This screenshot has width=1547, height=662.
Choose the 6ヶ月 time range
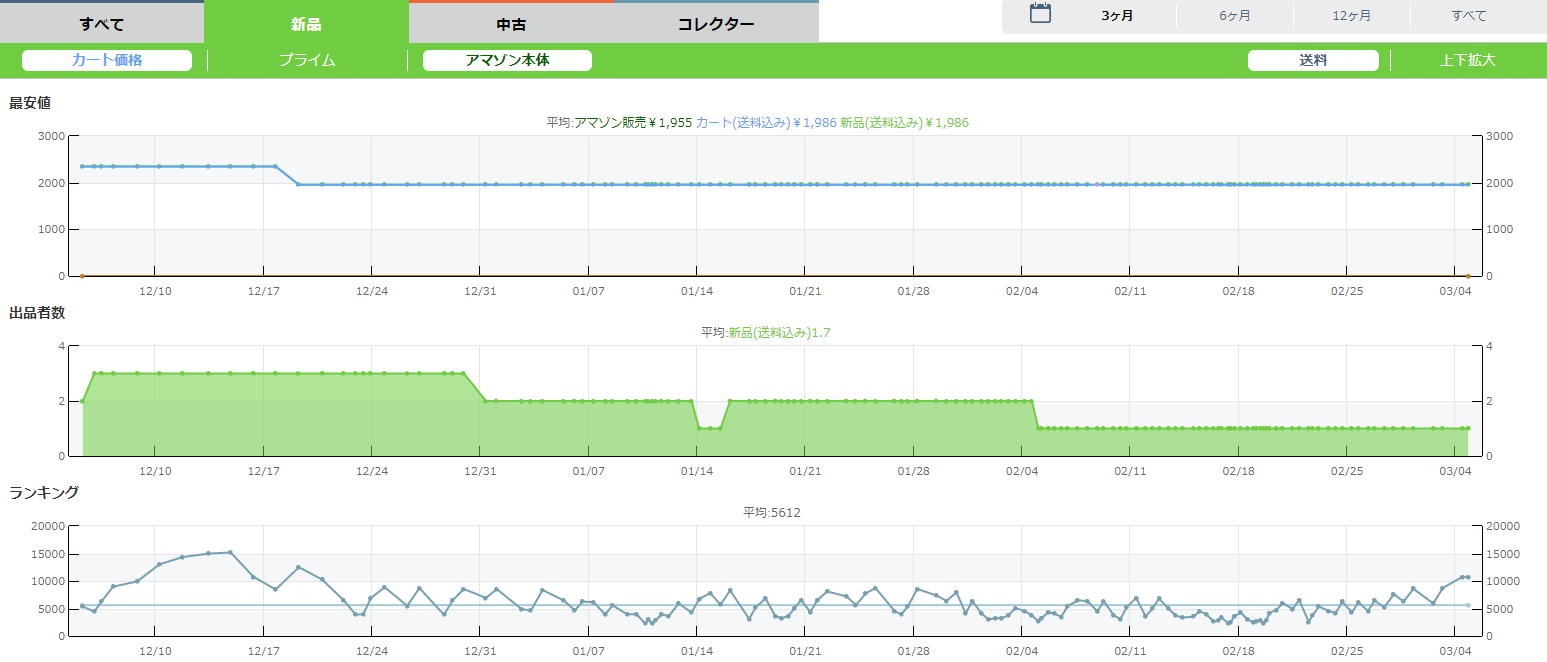pyautogui.click(x=1234, y=16)
